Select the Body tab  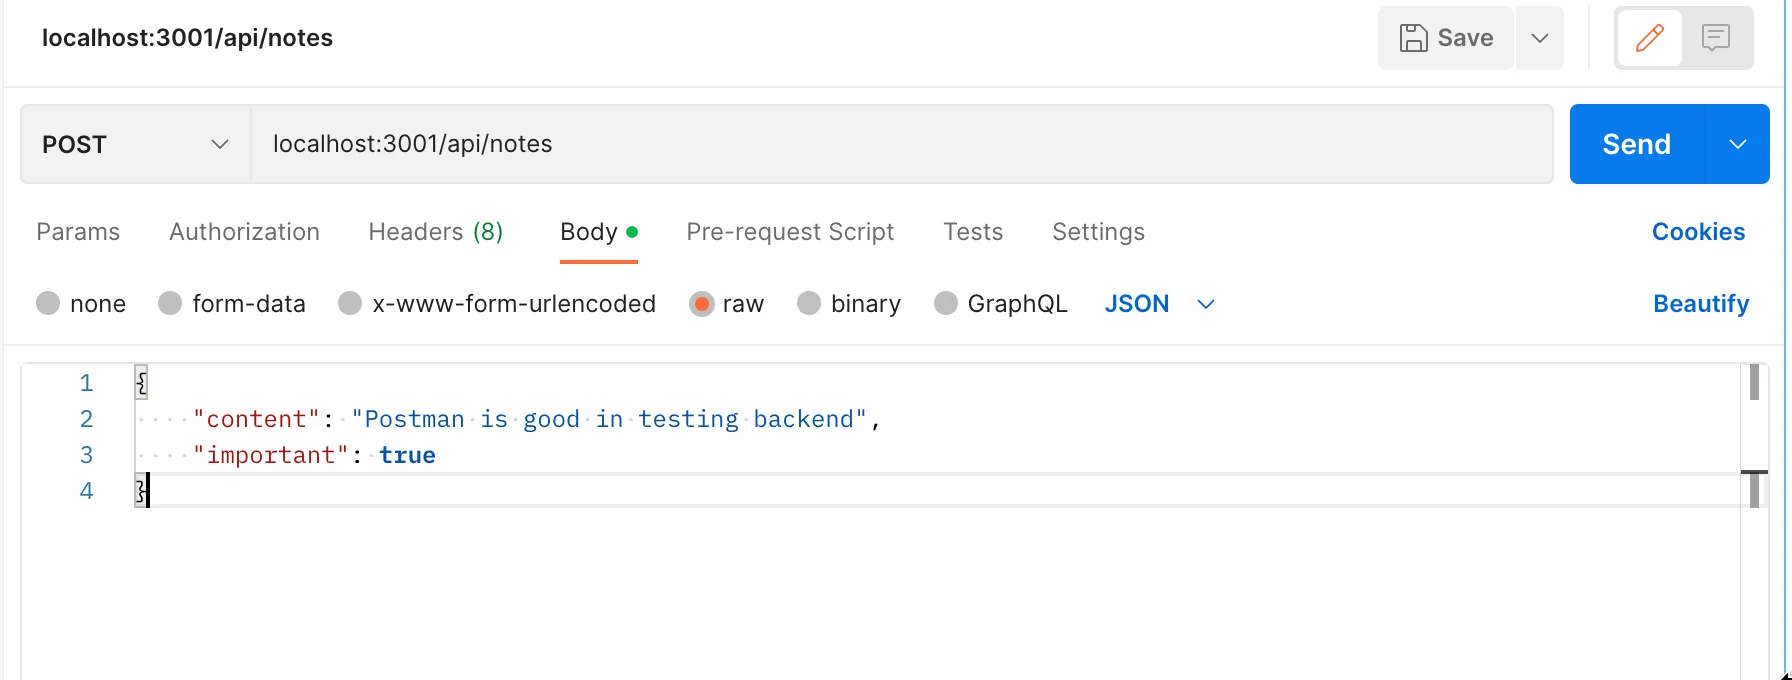599,232
